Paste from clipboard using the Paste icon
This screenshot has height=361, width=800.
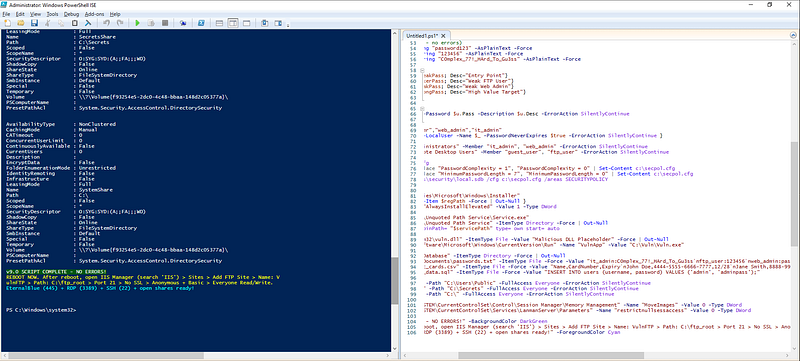tap(74, 23)
